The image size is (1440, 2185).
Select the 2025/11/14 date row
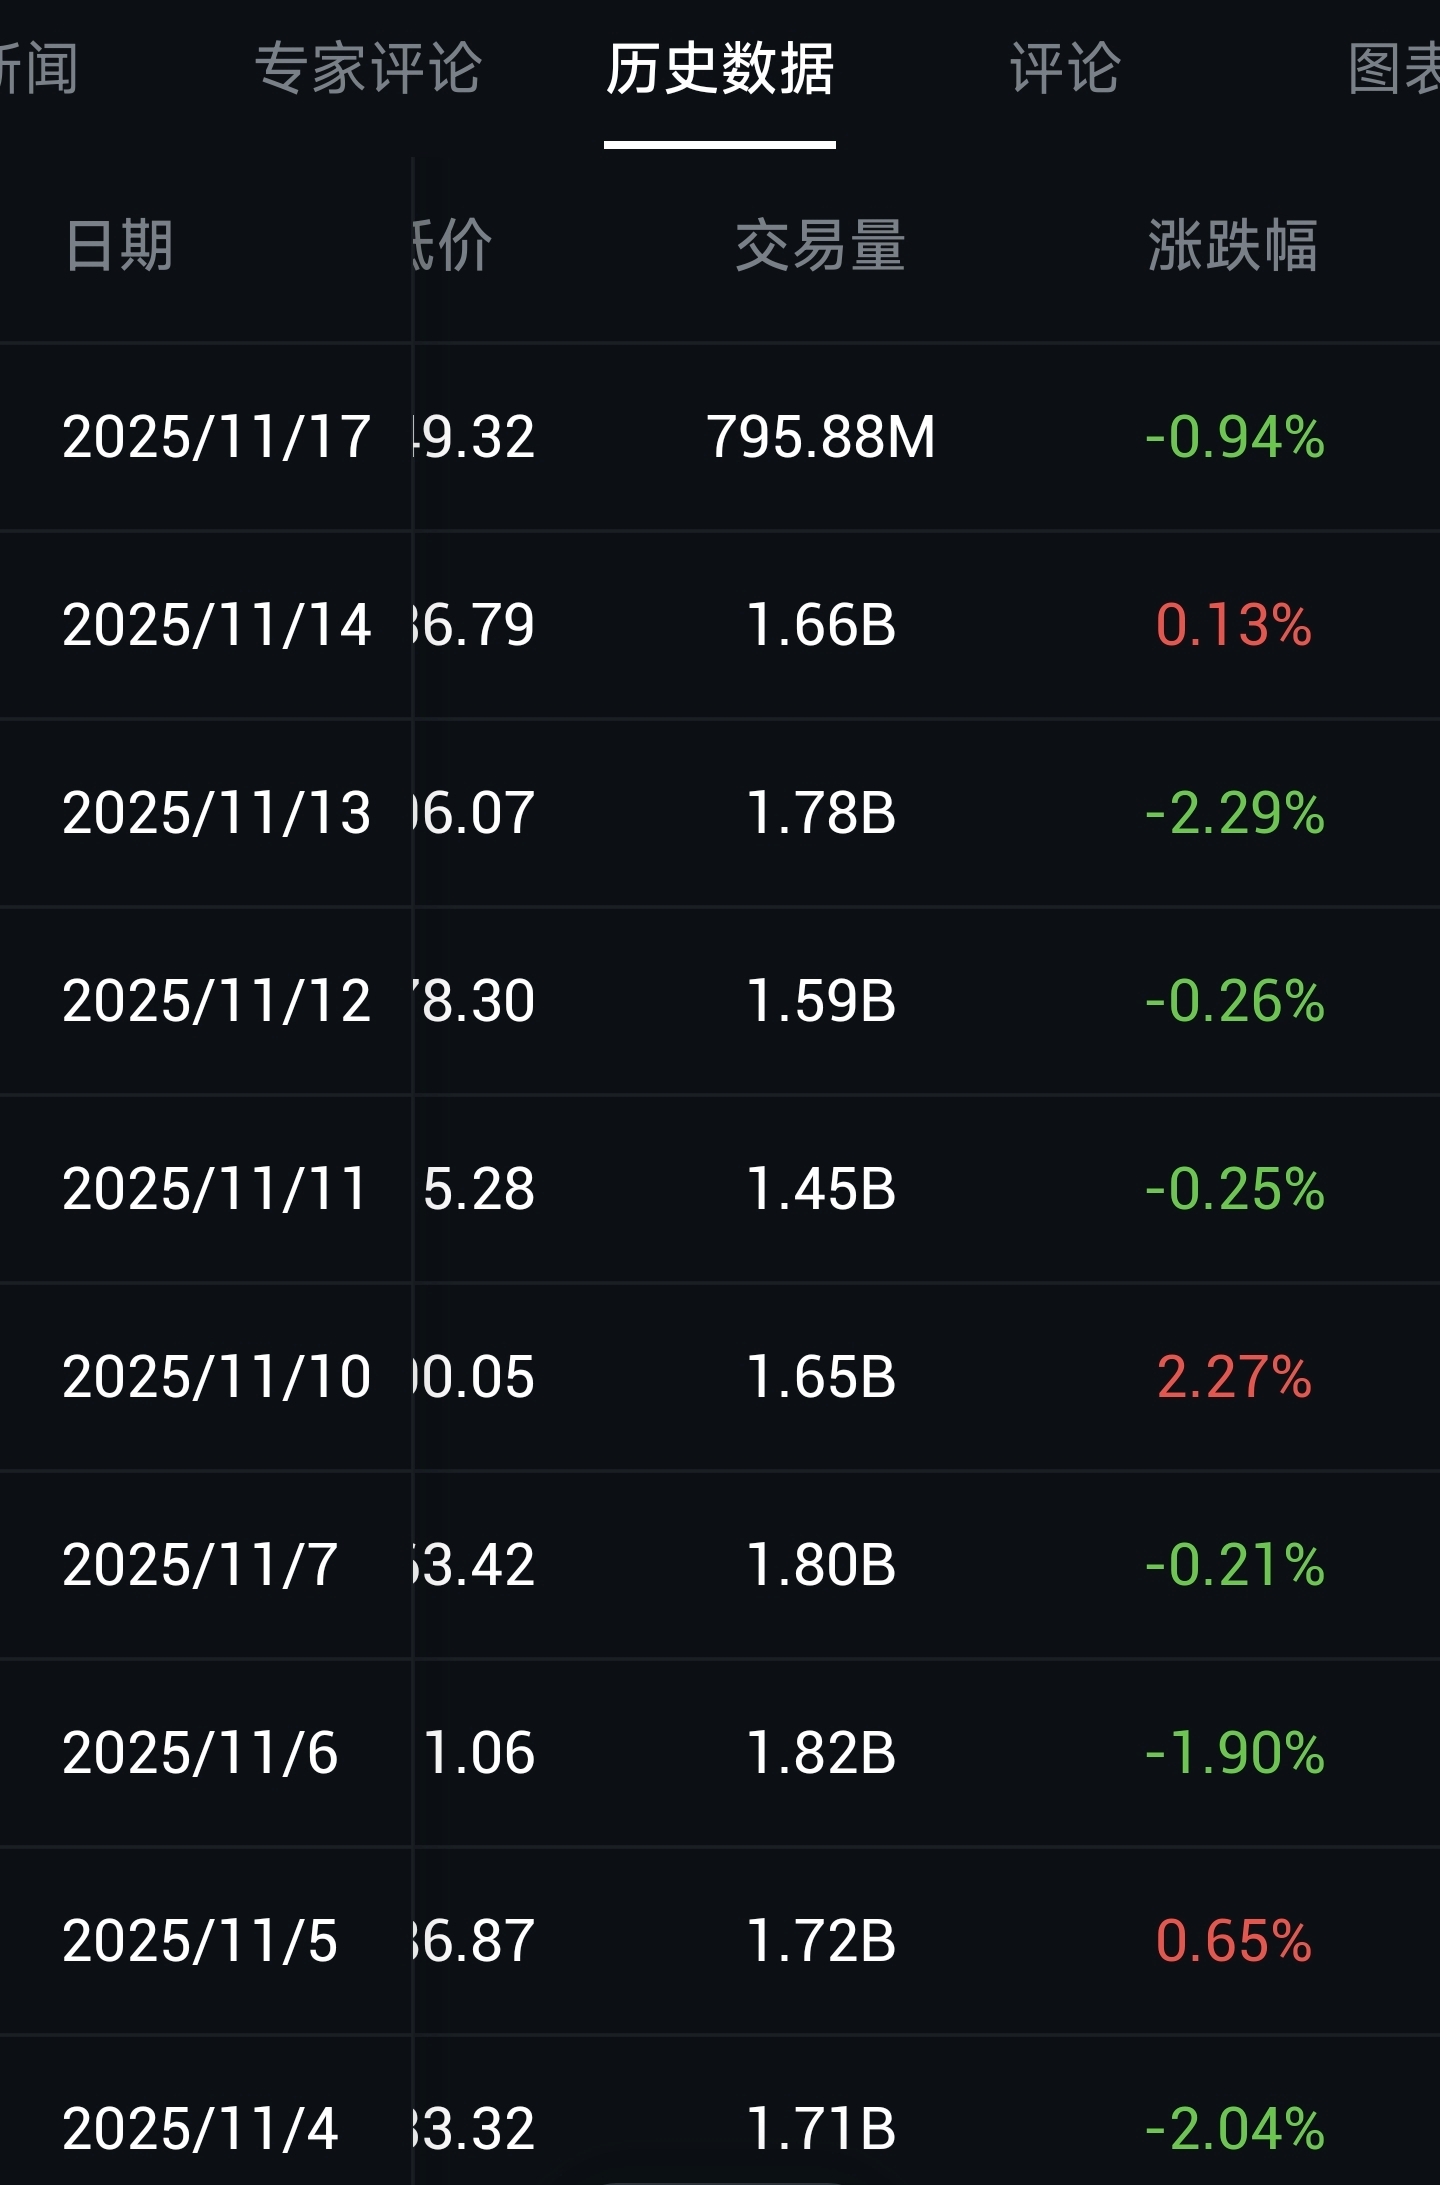coord(216,625)
